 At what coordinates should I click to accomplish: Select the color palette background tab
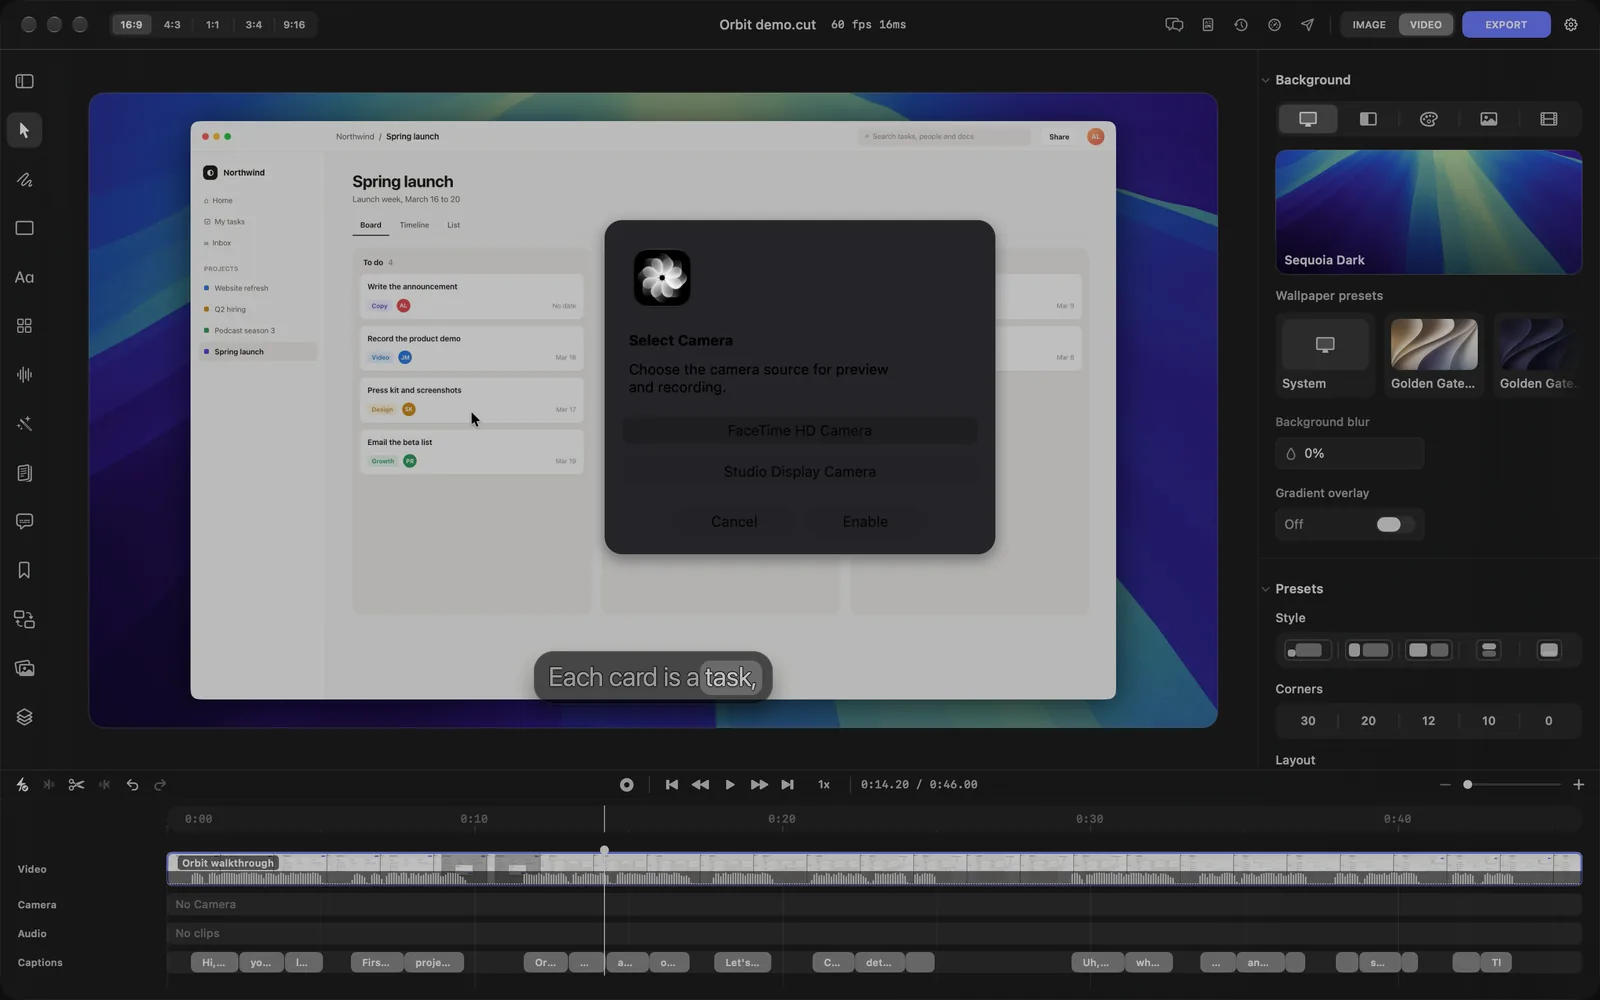coord(1428,119)
